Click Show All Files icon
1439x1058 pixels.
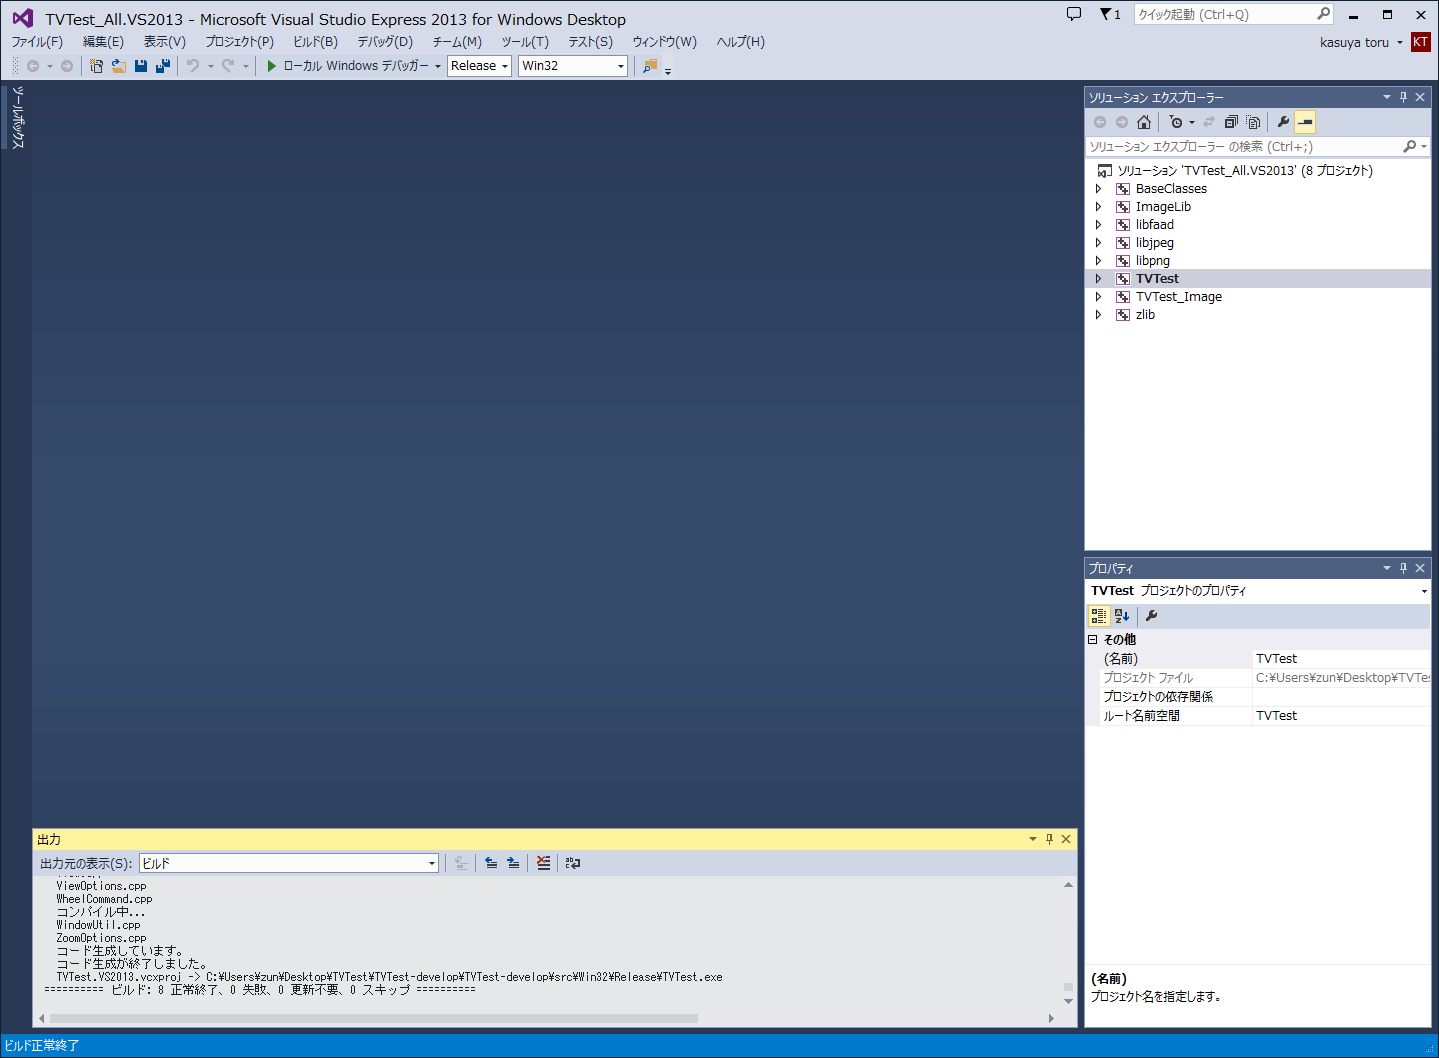[x=1253, y=122]
